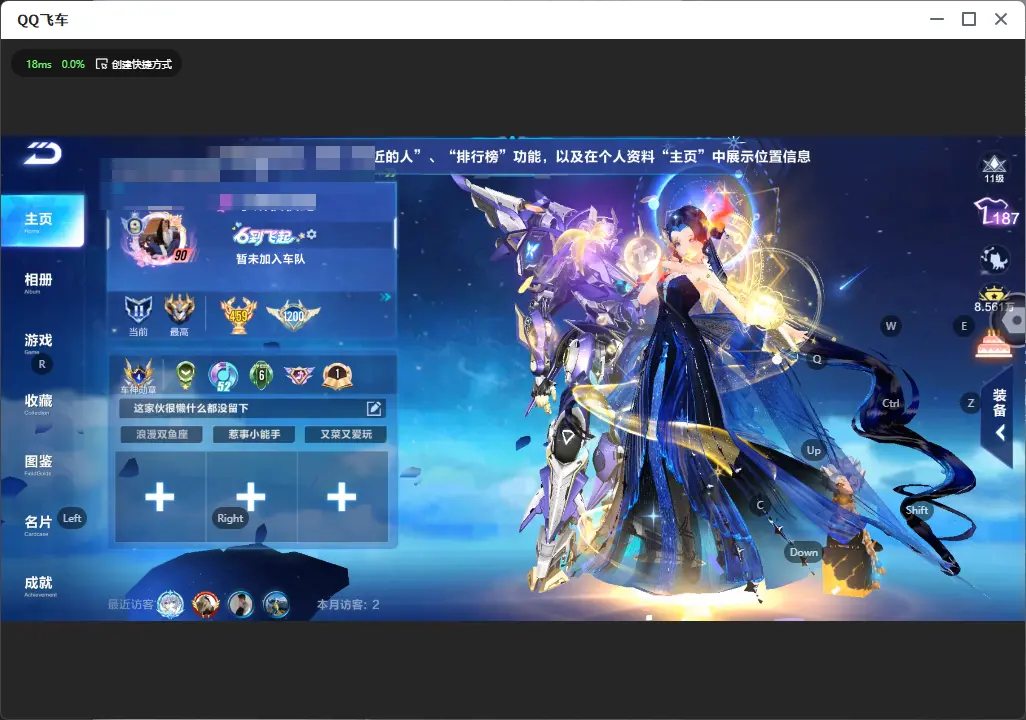
Task: Click the Up key overlay
Action: click(x=813, y=450)
